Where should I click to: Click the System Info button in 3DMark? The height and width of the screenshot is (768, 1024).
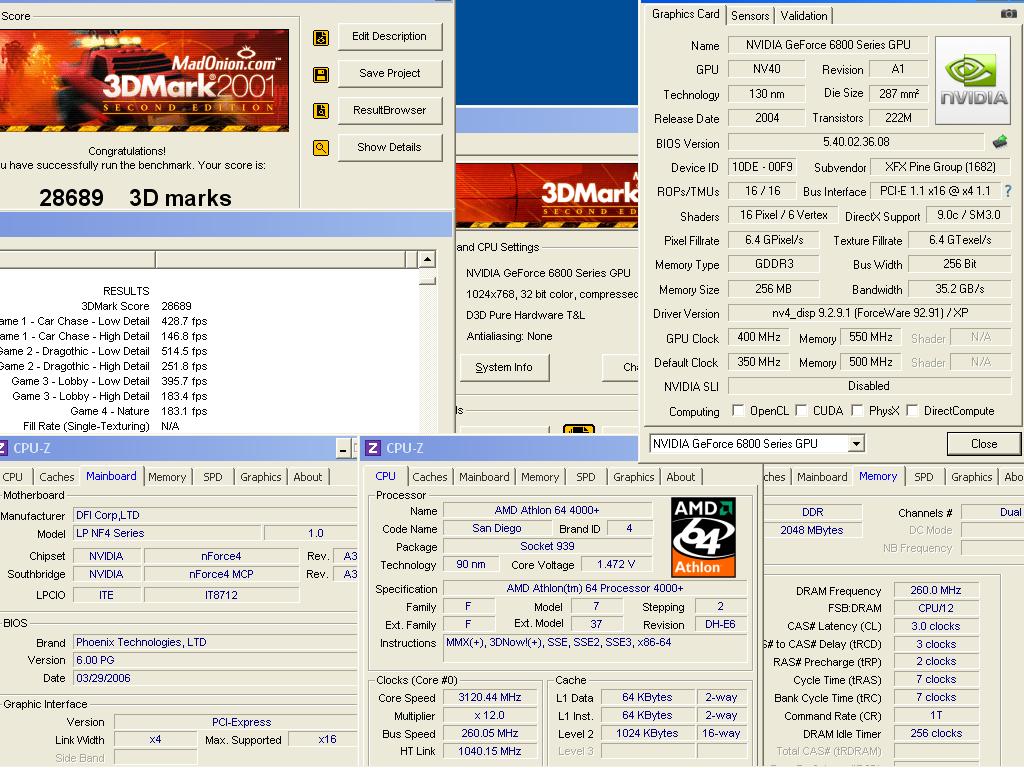pos(504,367)
